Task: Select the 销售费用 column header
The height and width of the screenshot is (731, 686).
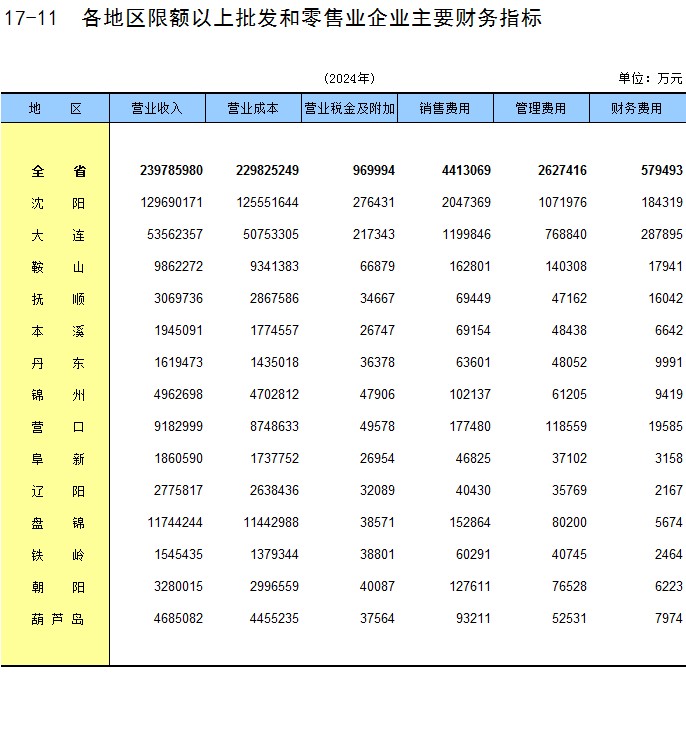Action: [x=445, y=108]
